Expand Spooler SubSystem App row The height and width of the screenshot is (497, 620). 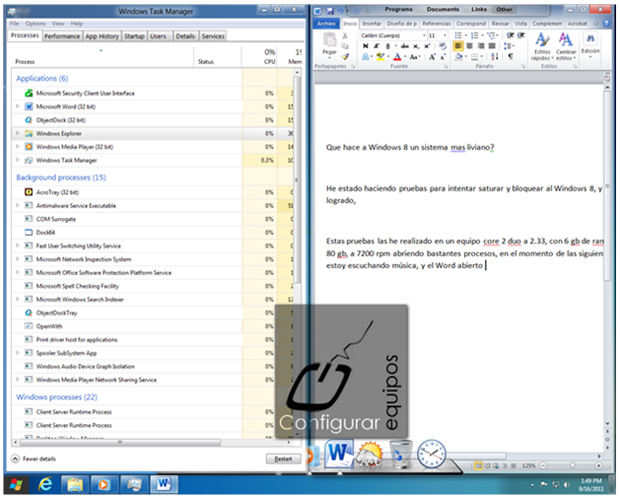17,353
